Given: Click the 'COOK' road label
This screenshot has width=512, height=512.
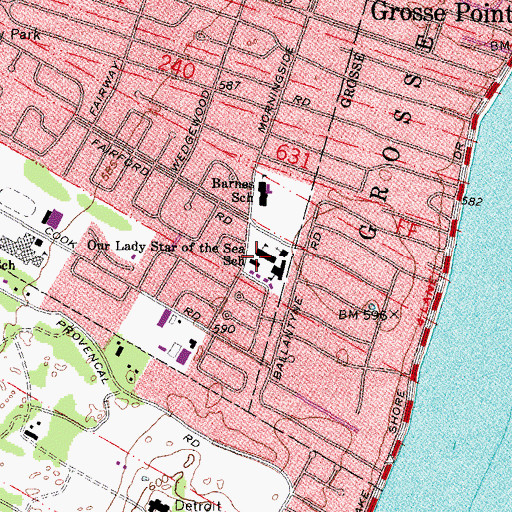Looking at the screenshot, I should point(60,238).
